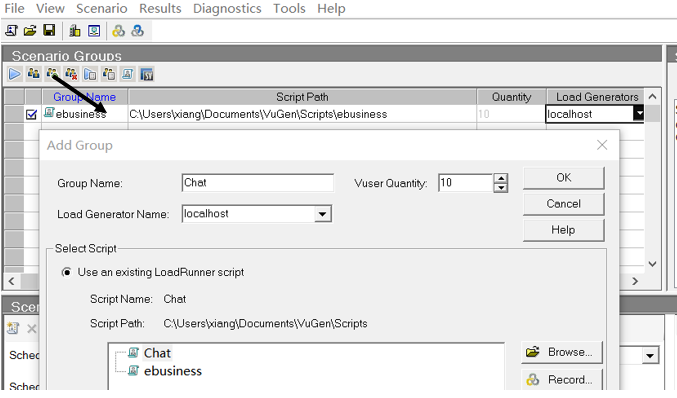The image size is (677, 398).
Task: Select Chat script in the script tree
Action: (x=157, y=353)
